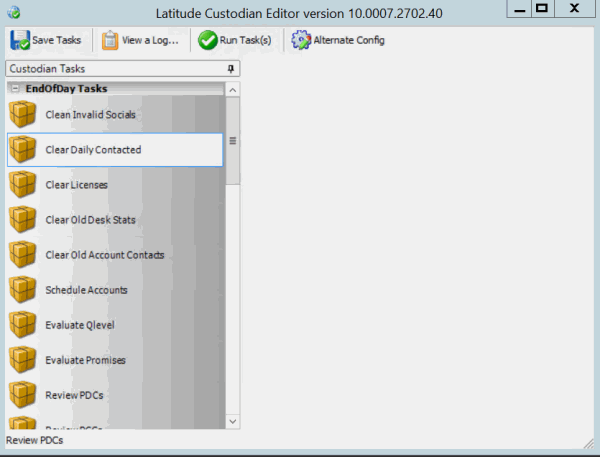Click the Evaluate Promises box icon
The image size is (600, 457).
pyautogui.click(x=23, y=360)
